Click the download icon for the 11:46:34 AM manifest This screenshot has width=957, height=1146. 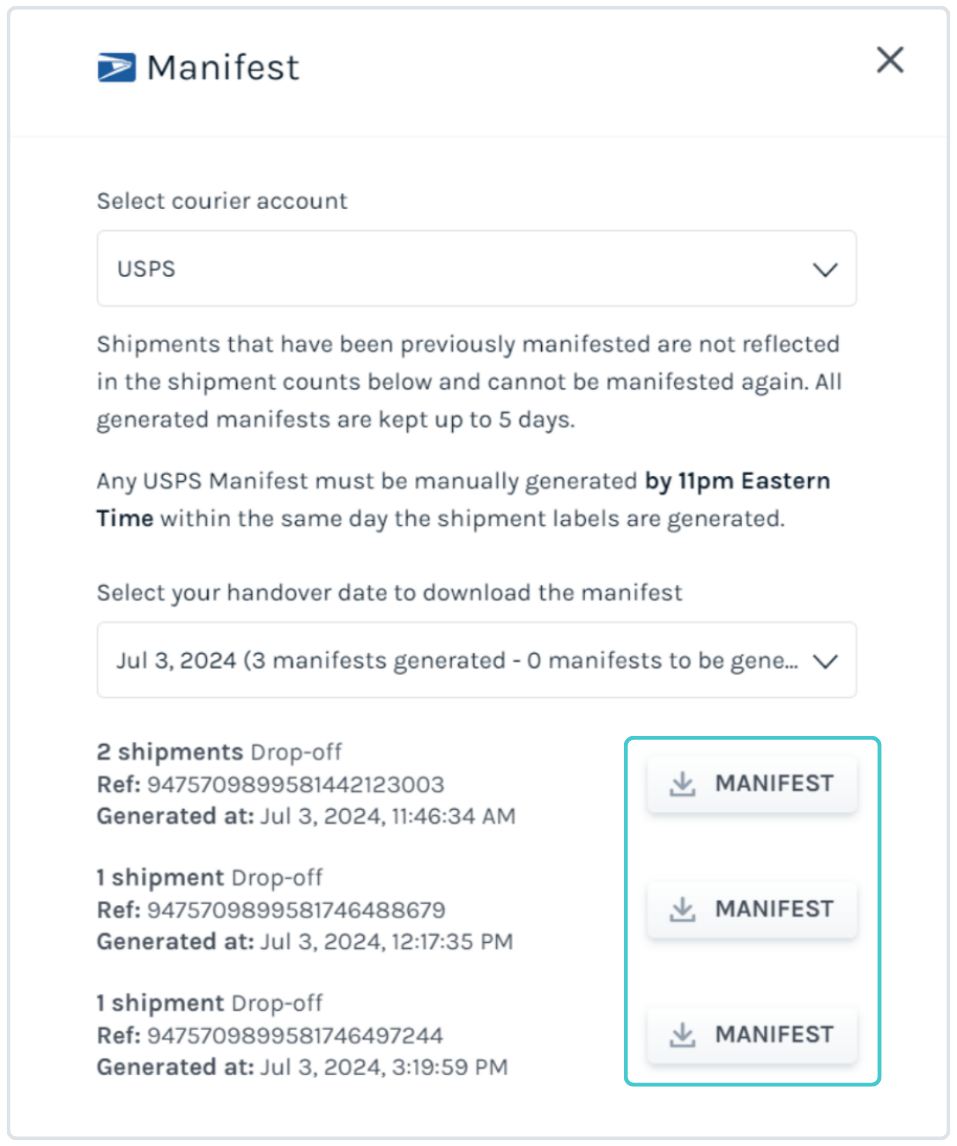coord(682,784)
